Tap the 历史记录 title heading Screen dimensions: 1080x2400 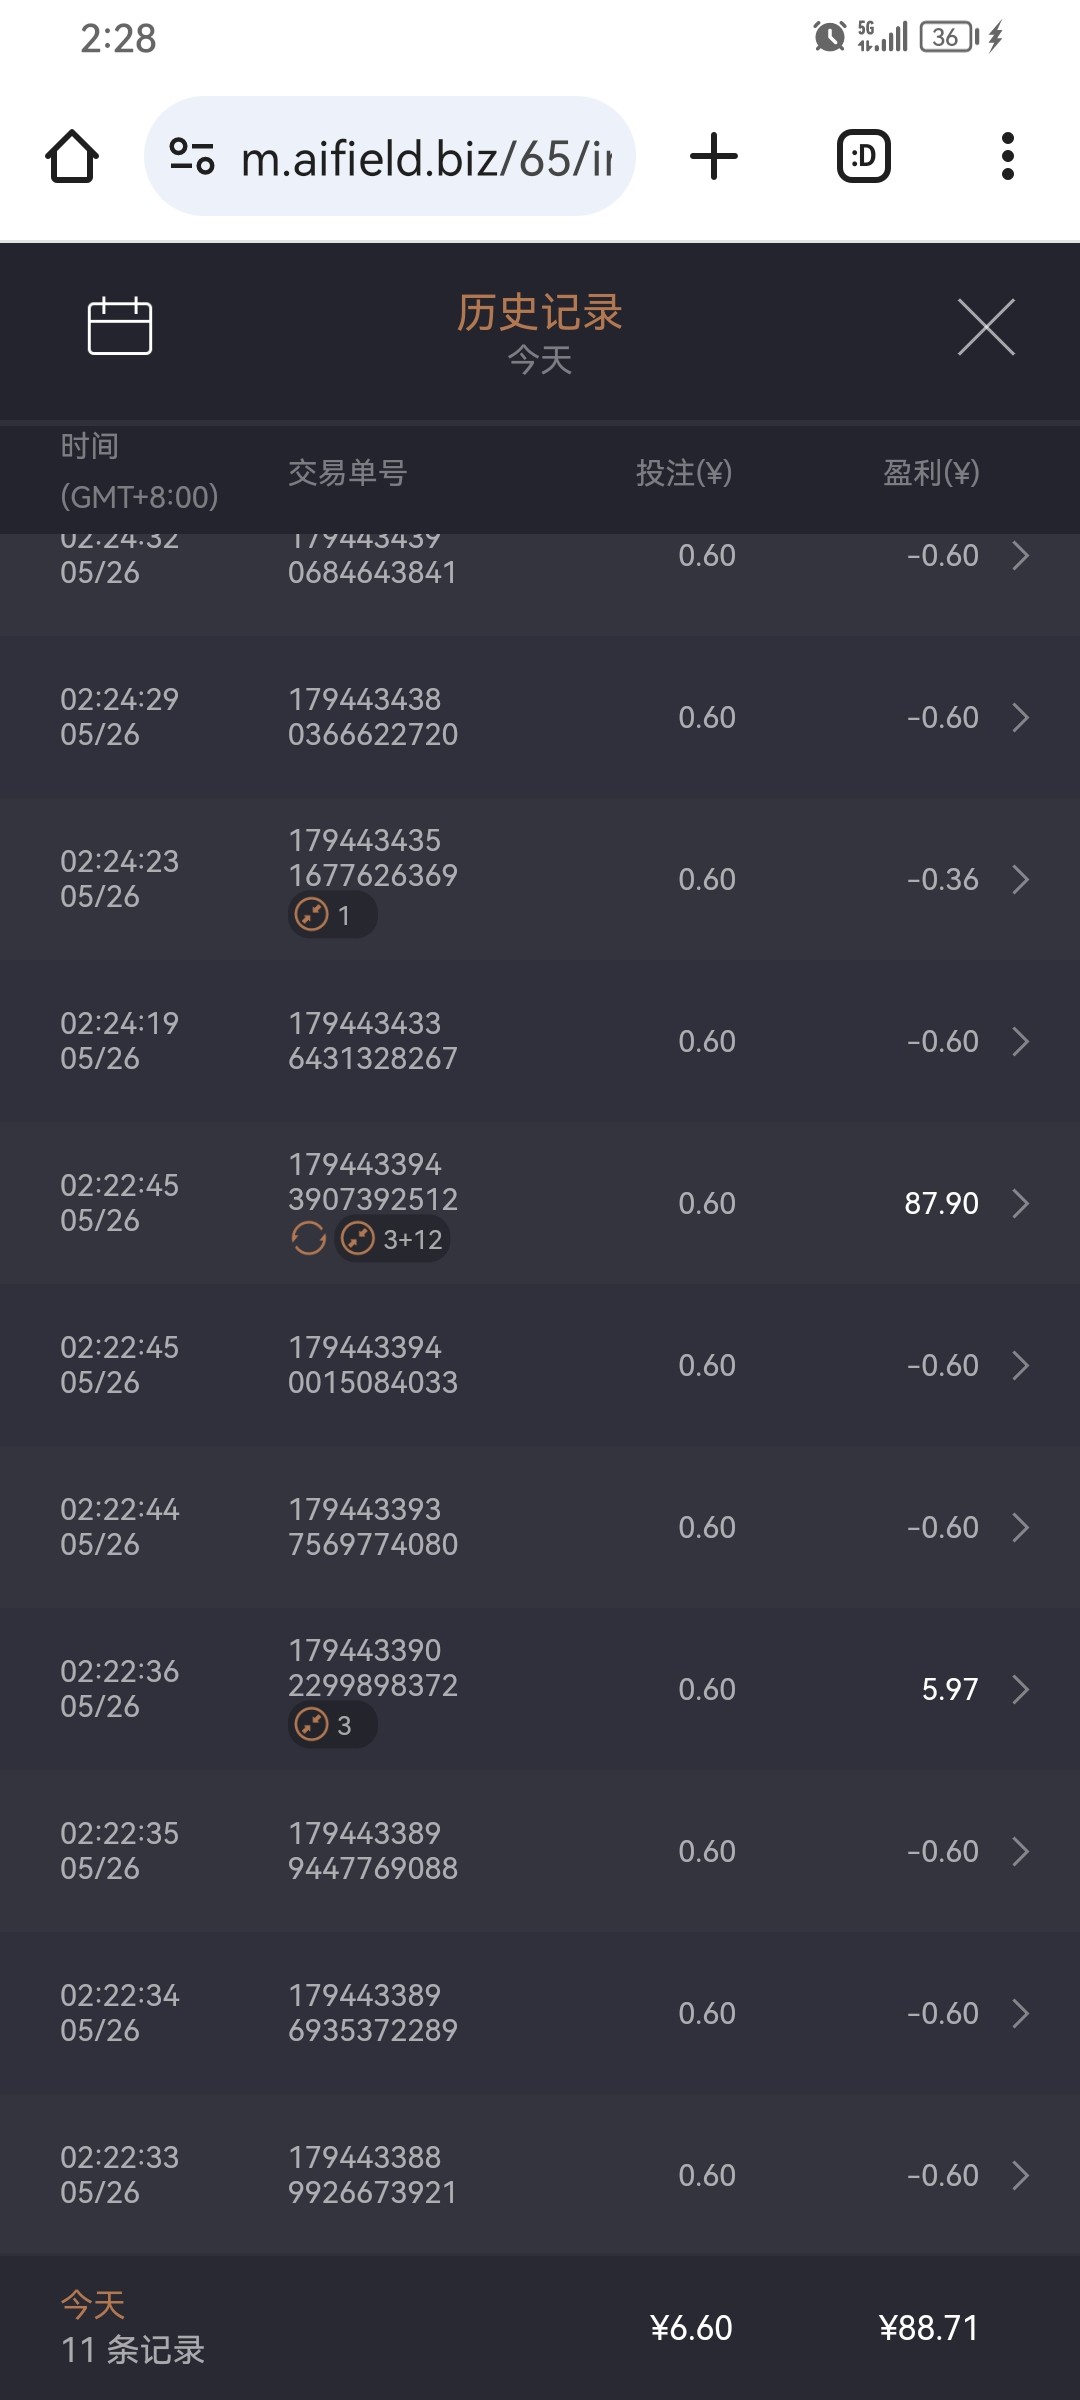[540, 312]
